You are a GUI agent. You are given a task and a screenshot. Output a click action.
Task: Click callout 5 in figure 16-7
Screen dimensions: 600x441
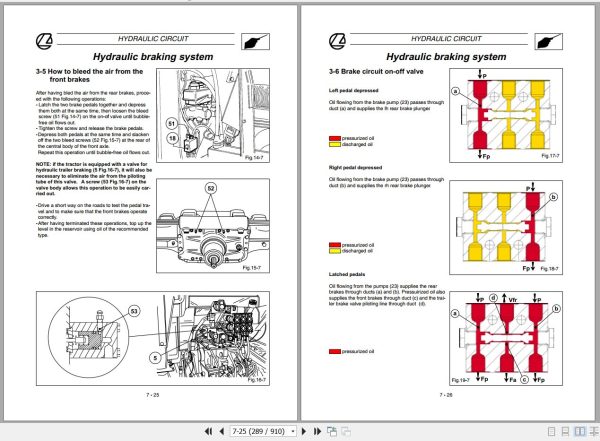(x=155, y=358)
